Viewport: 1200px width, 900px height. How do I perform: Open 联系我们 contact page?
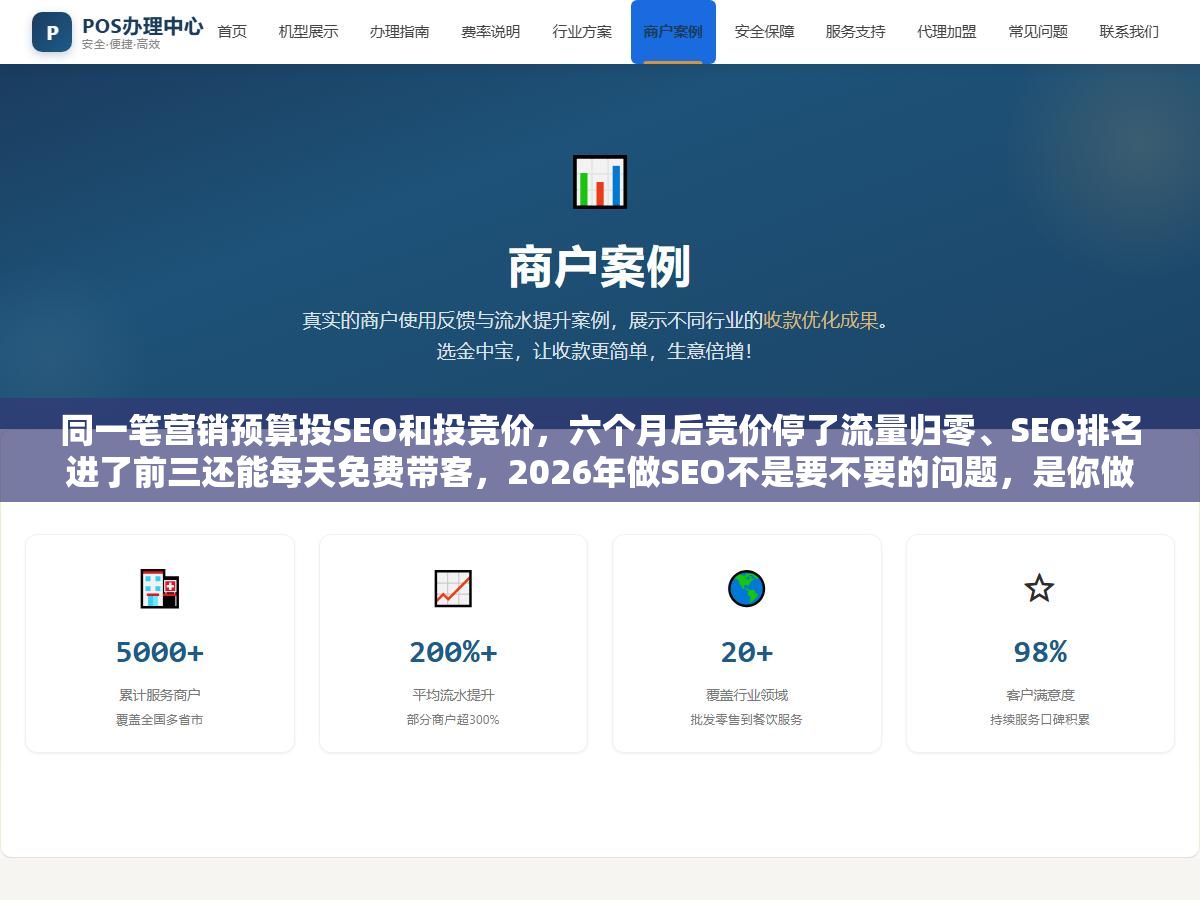(1129, 32)
